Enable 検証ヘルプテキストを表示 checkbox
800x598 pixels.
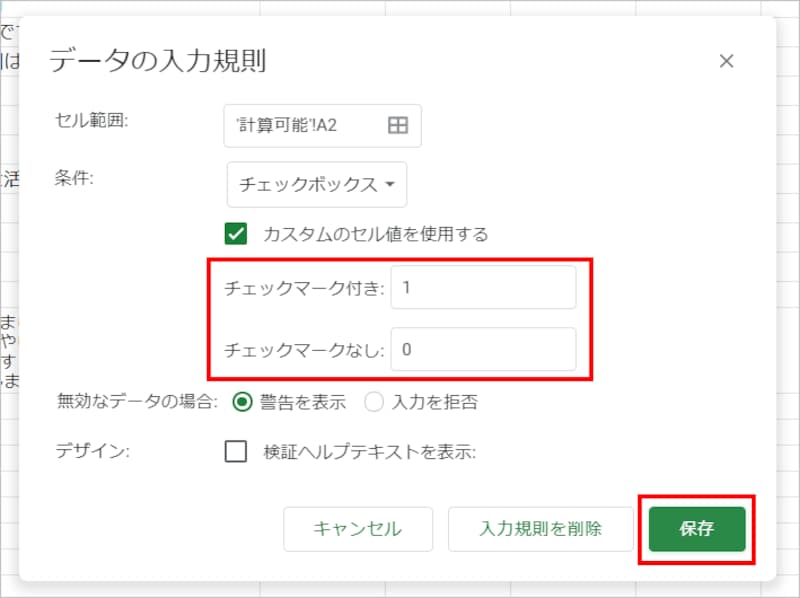tap(236, 452)
